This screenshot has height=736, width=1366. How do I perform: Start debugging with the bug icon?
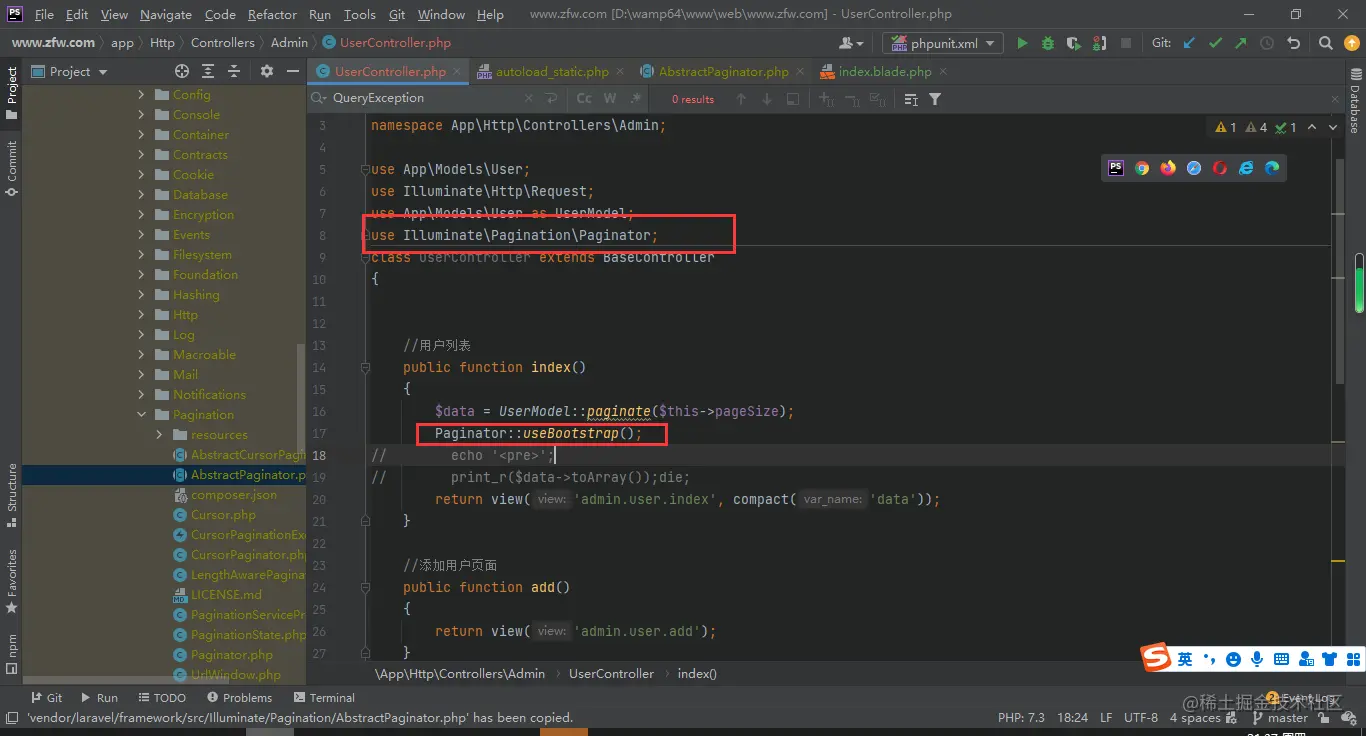[x=1047, y=43]
